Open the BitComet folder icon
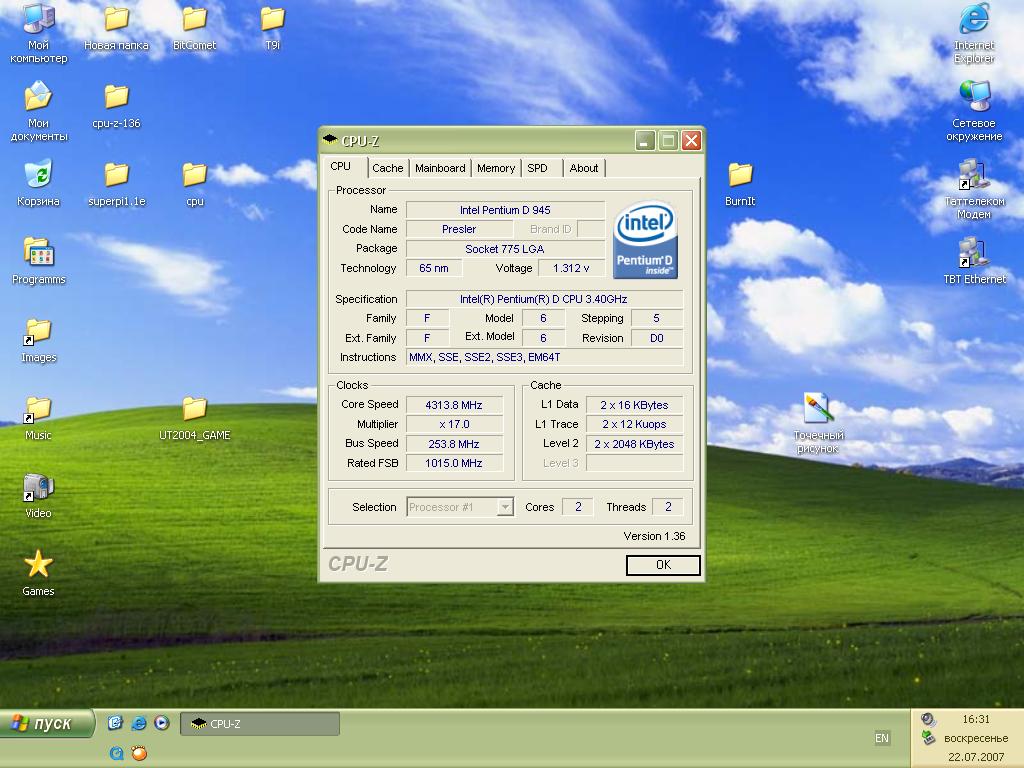 click(195, 29)
